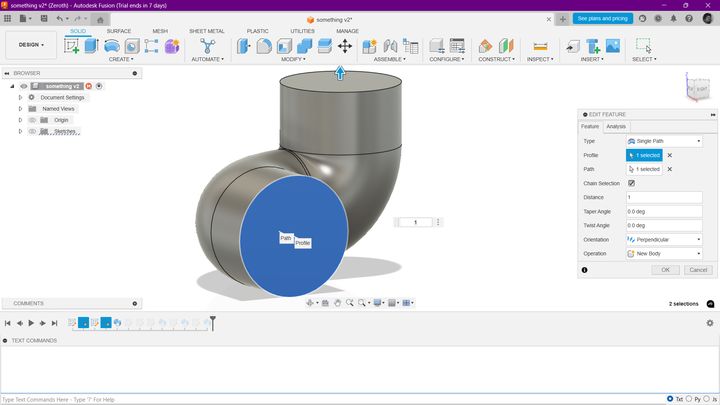Image resolution: width=720 pixels, height=405 pixels.
Task: Expand the Document Settings tree node
Action: pos(20,97)
